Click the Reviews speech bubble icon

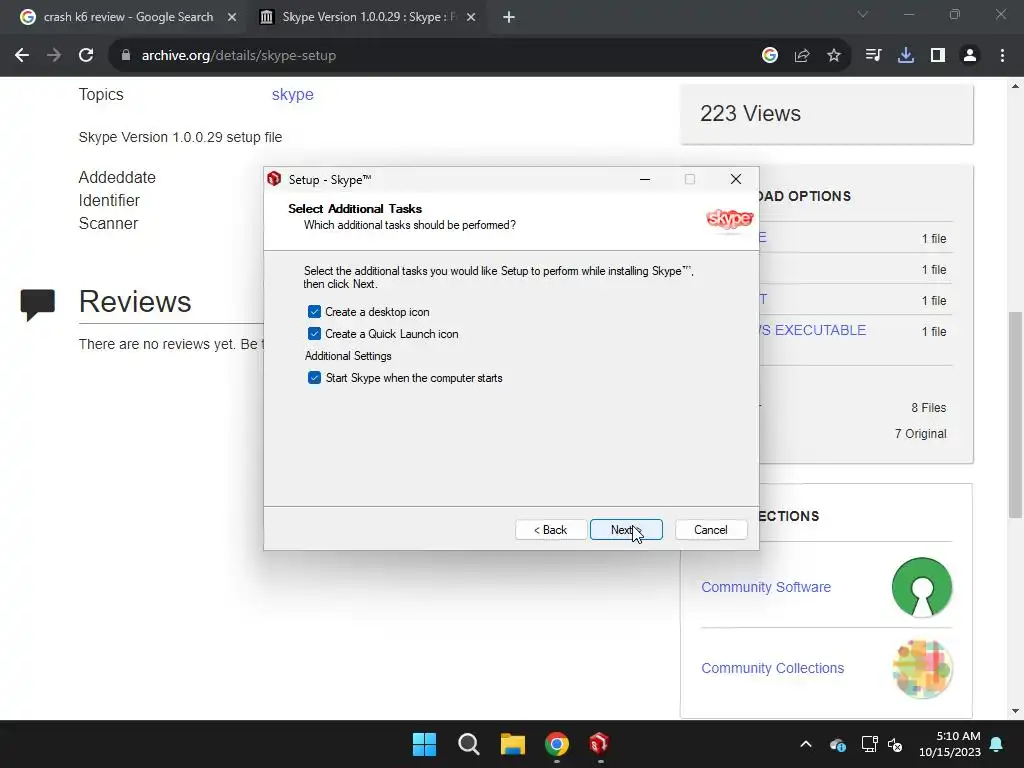pyautogui.click(x=37, y=304)
